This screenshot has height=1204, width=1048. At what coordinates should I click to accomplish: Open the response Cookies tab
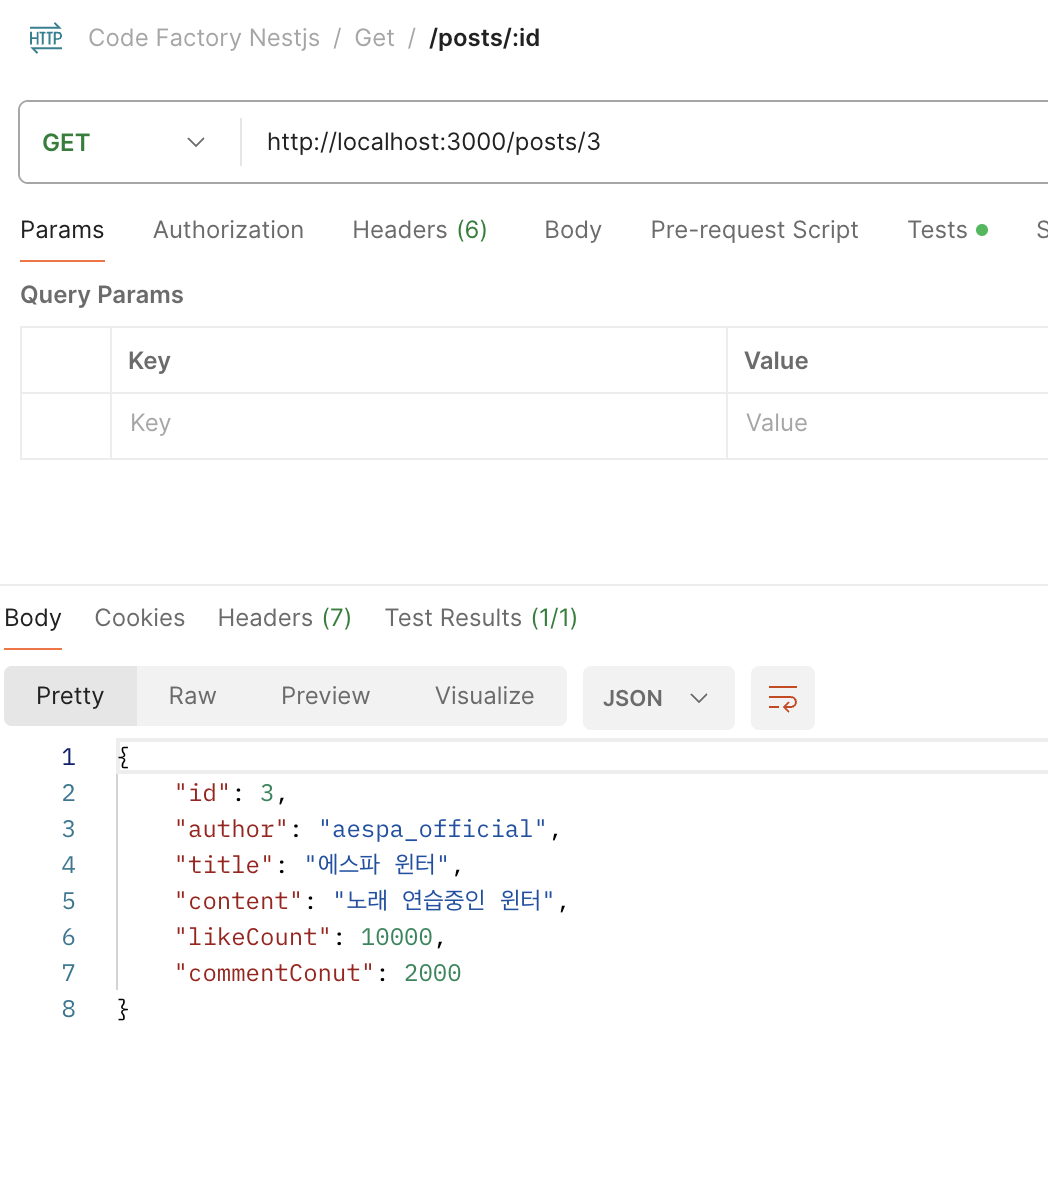[x=140, y=618]
